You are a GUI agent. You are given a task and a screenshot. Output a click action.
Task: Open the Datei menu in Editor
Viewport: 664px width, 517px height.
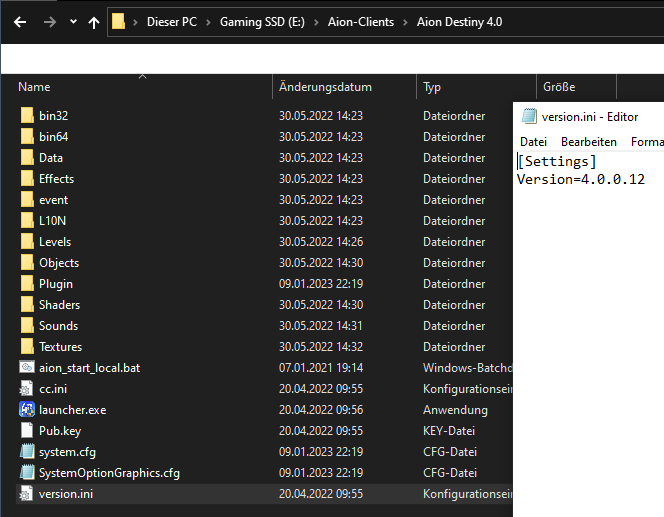(x=534, y=142)
